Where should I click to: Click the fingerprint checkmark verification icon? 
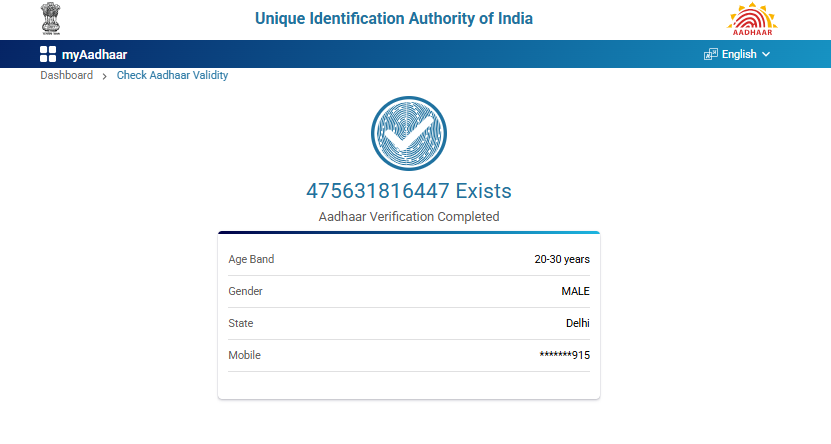(408, 135)
